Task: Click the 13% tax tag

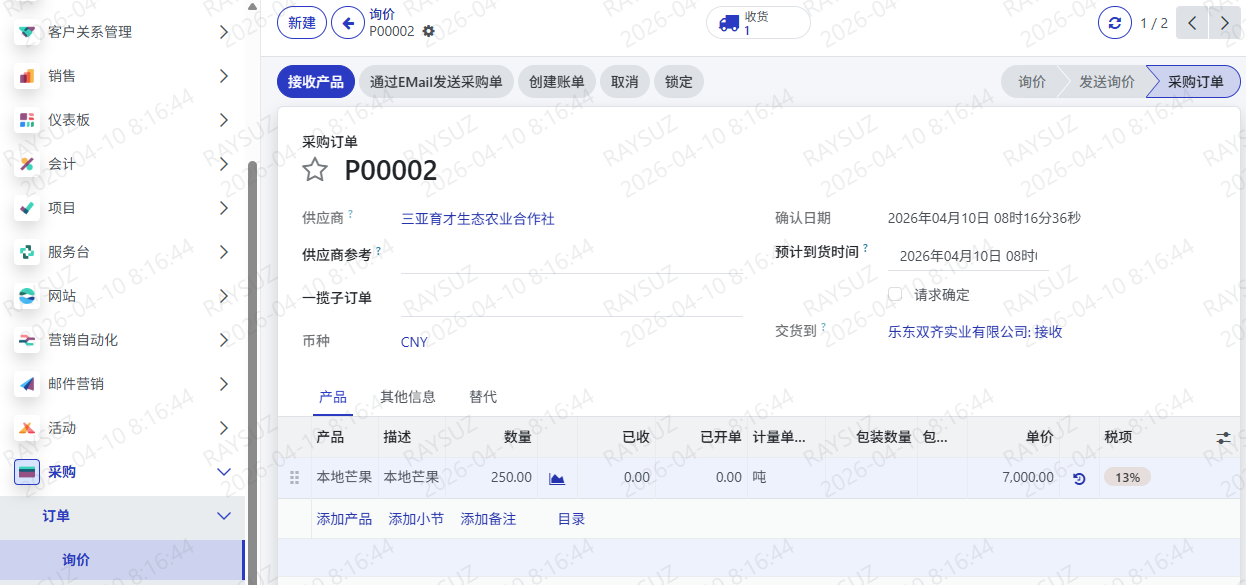Action: 1128,478
